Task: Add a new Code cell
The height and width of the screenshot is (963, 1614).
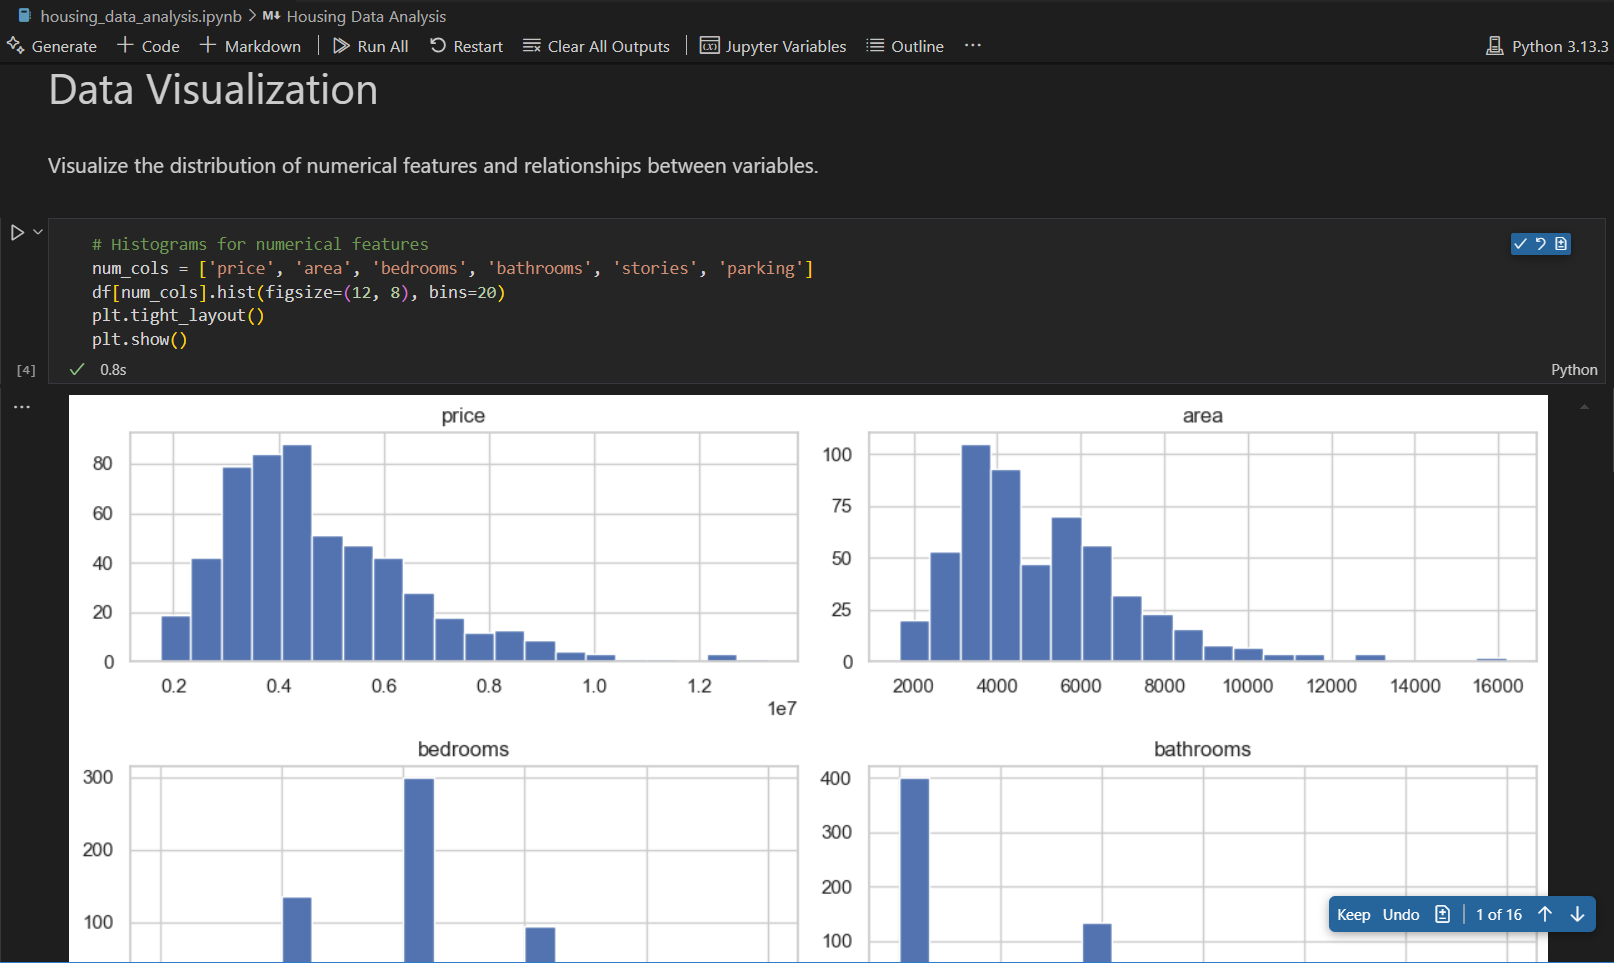Action: coord(148,46)
